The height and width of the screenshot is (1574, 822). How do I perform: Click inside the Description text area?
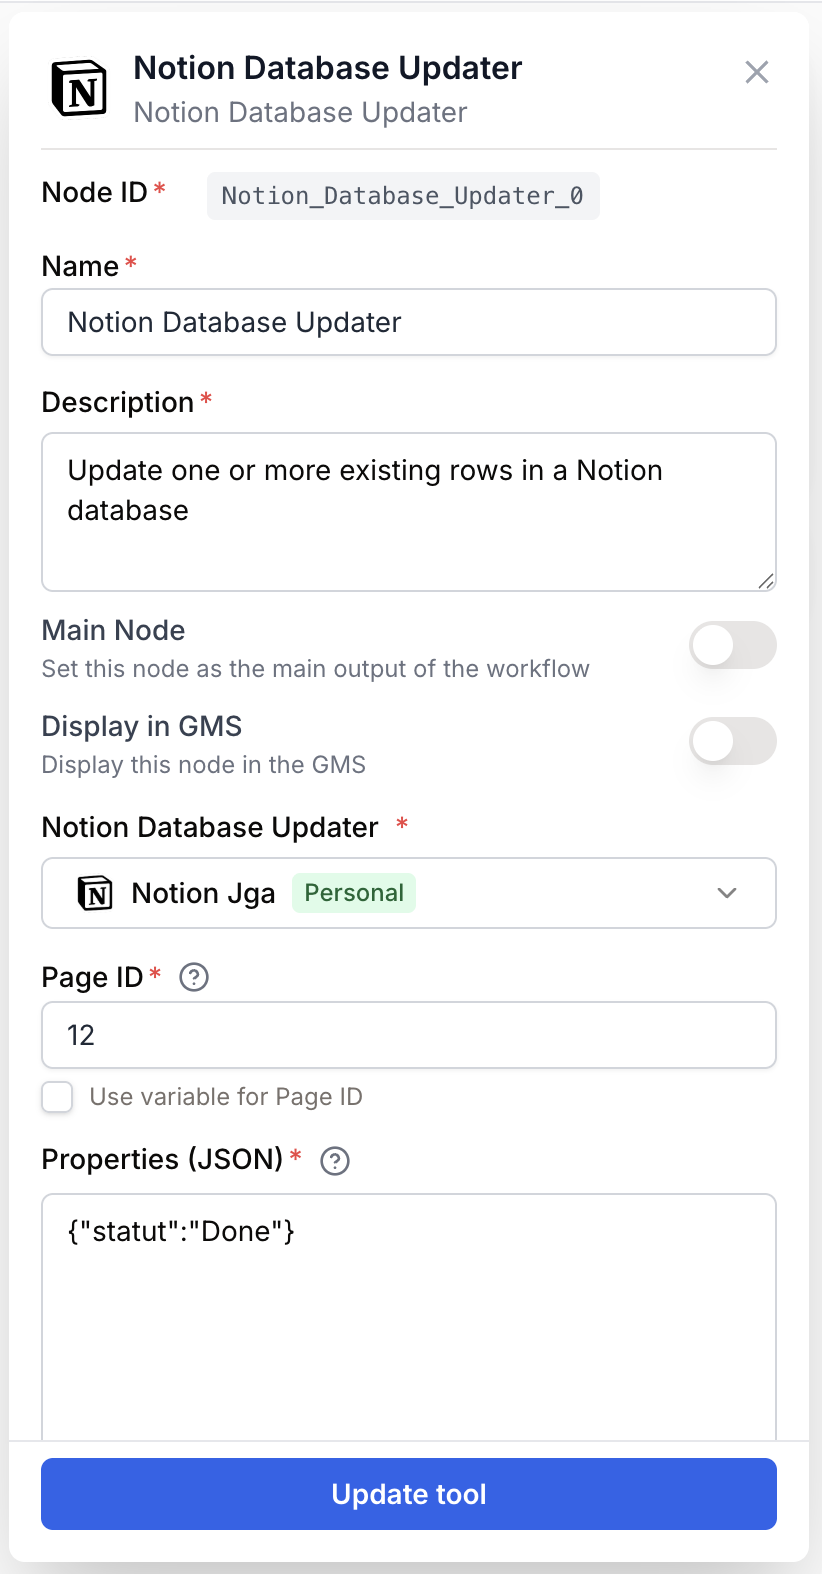coord(409,512)
